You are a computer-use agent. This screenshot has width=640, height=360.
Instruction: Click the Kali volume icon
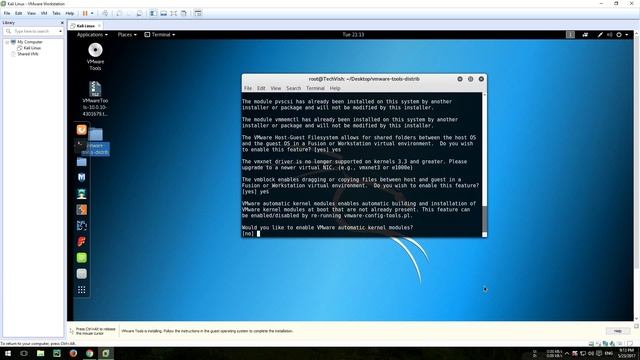click(609, 35)
